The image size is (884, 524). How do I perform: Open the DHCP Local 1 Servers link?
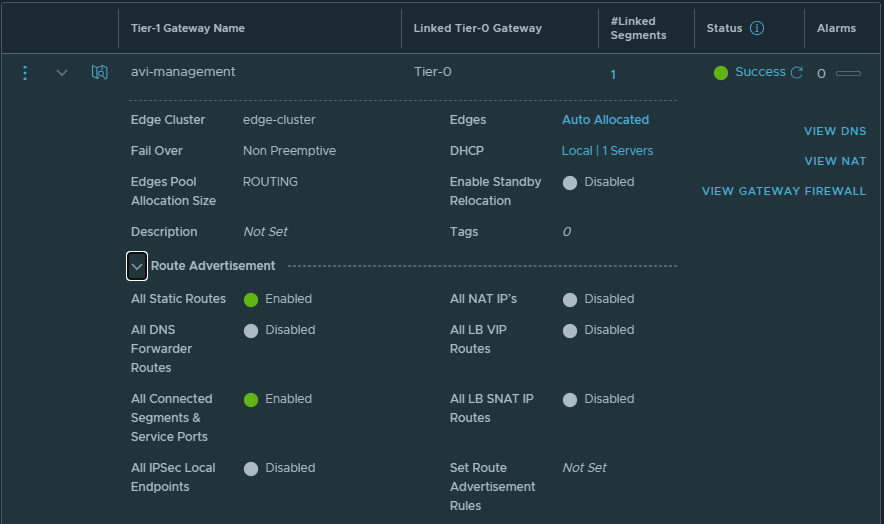(x=607, y=151)
